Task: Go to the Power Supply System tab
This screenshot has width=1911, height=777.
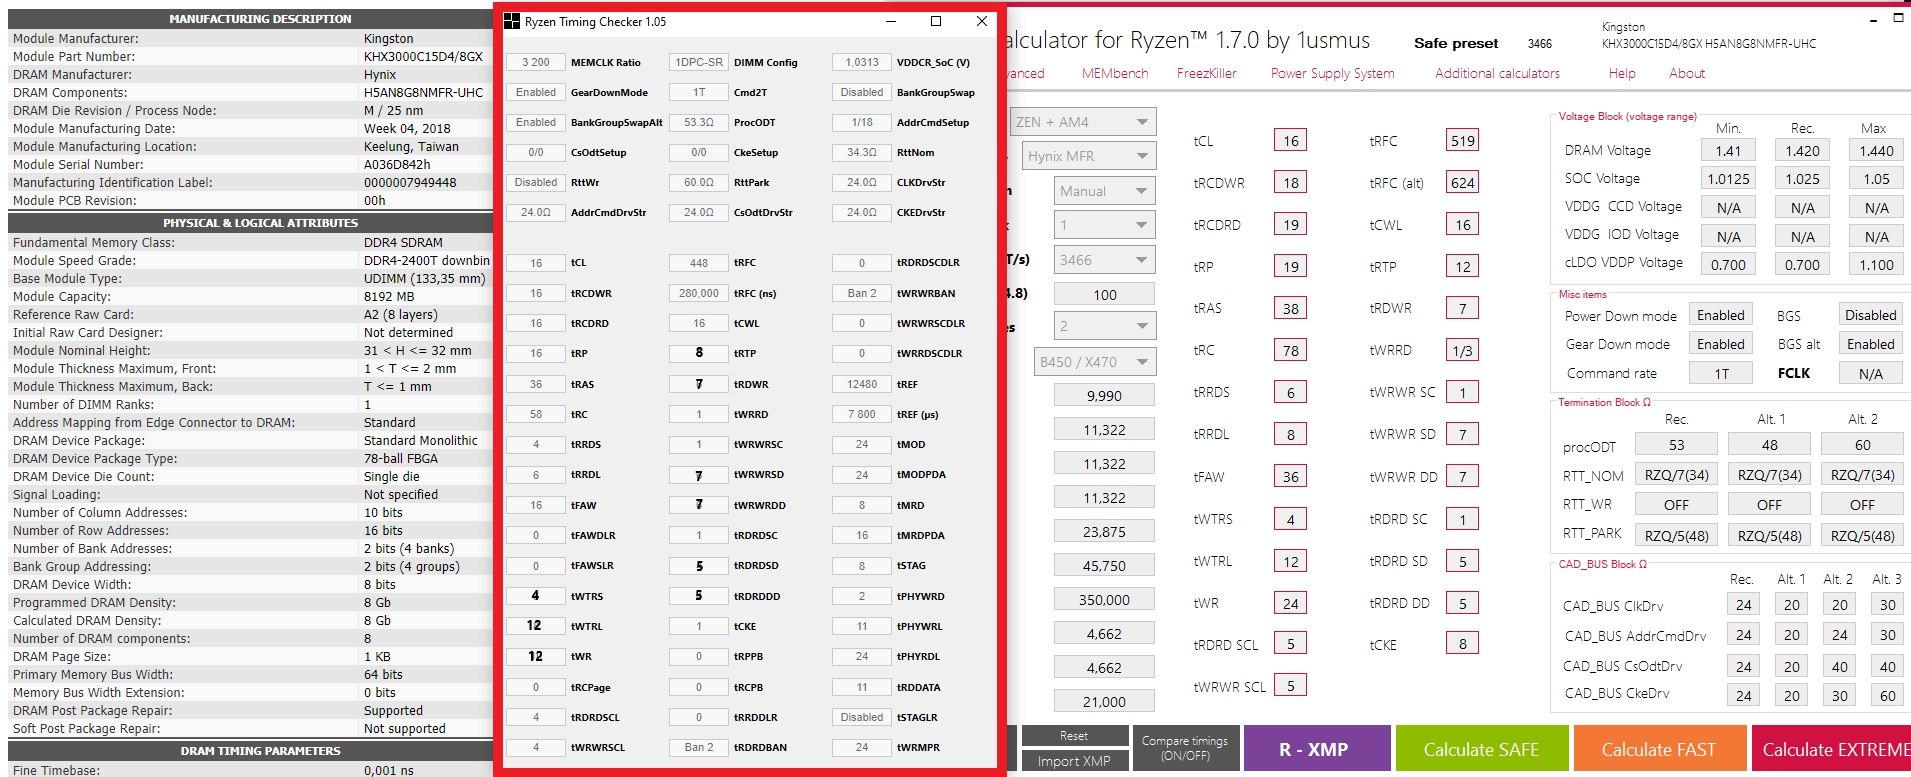Action: [x=1333, y=73]
